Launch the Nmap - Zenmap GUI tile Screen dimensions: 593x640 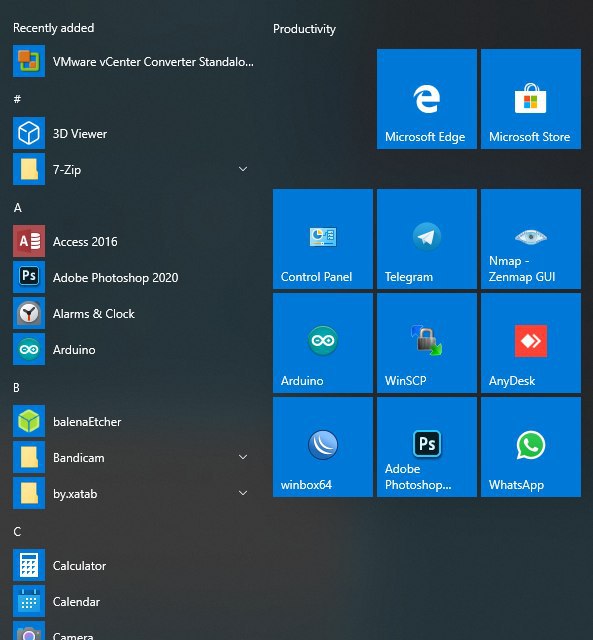pyautogui.click(x=531, y=239)
